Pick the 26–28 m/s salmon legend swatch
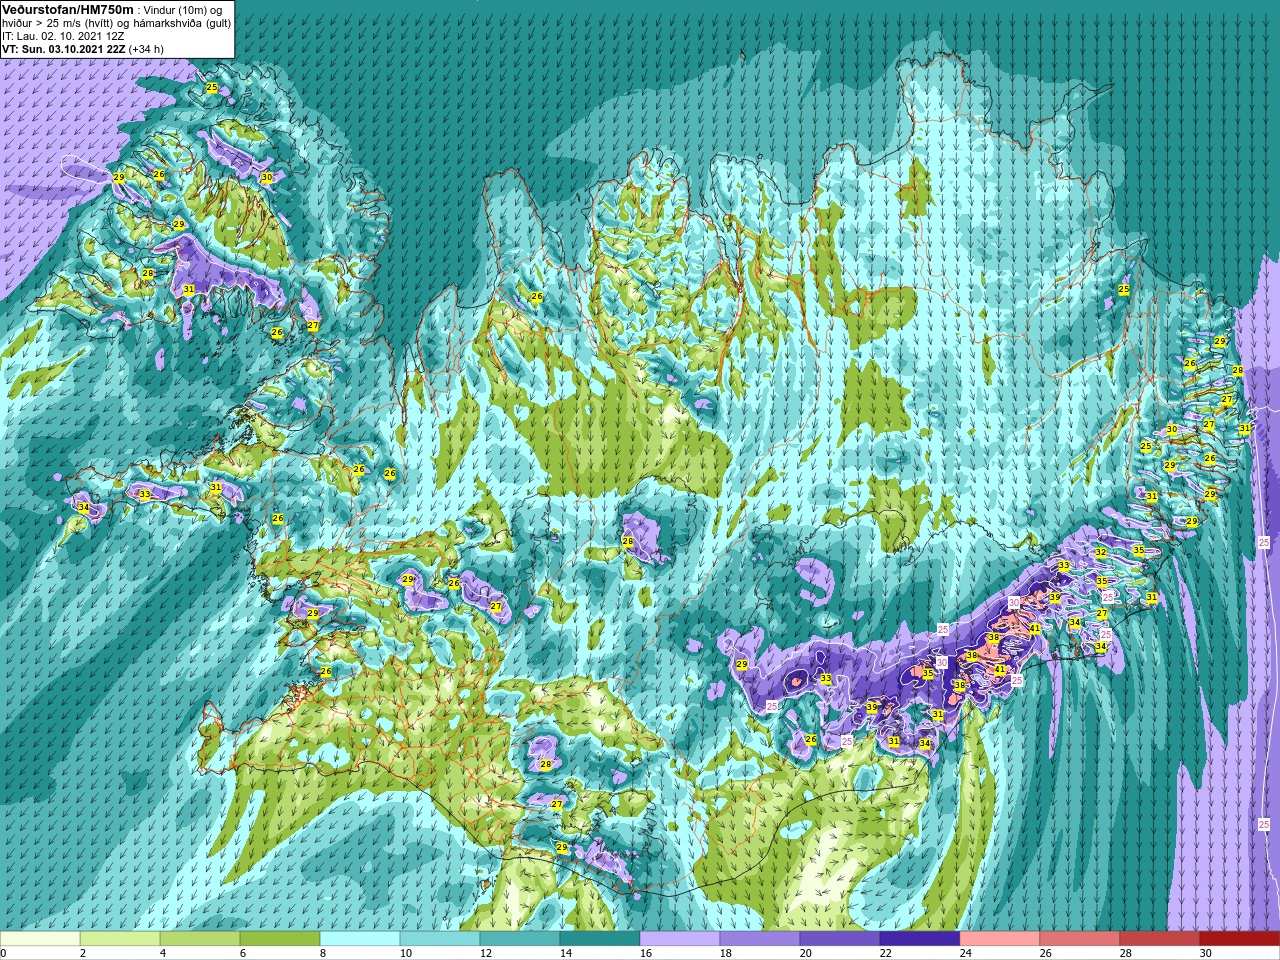This screenshot has height=960, width=1280. point(1080,939)
